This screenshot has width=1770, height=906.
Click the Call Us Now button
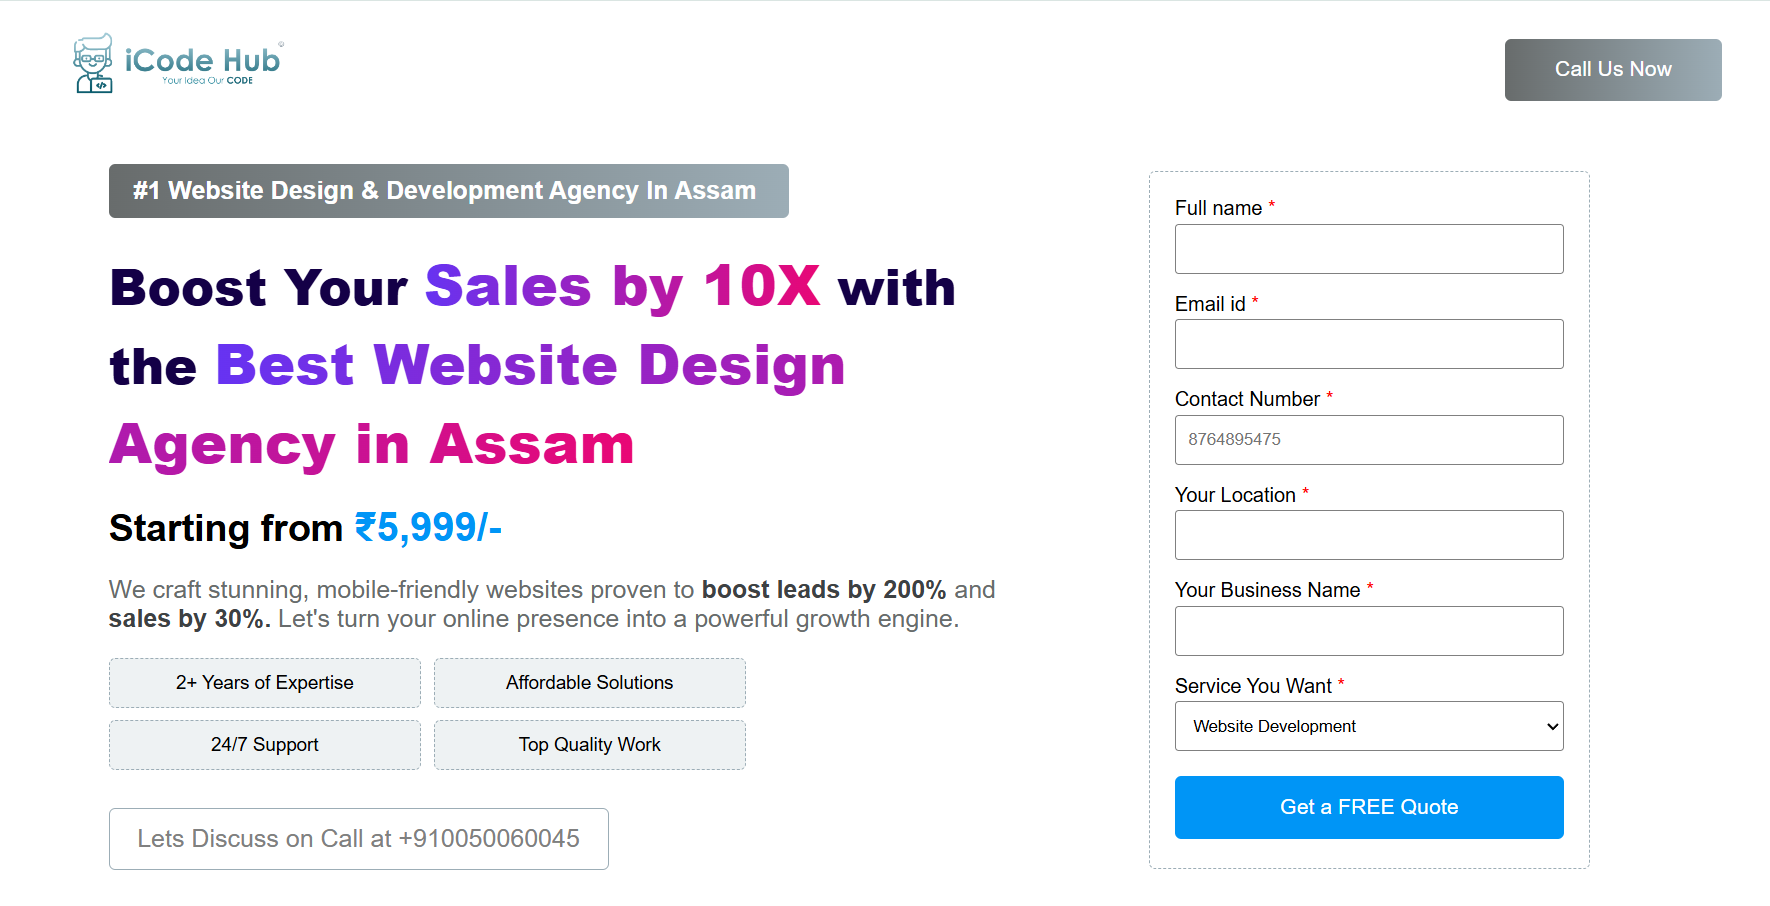pyautogui.click(x=1613, y=70)
